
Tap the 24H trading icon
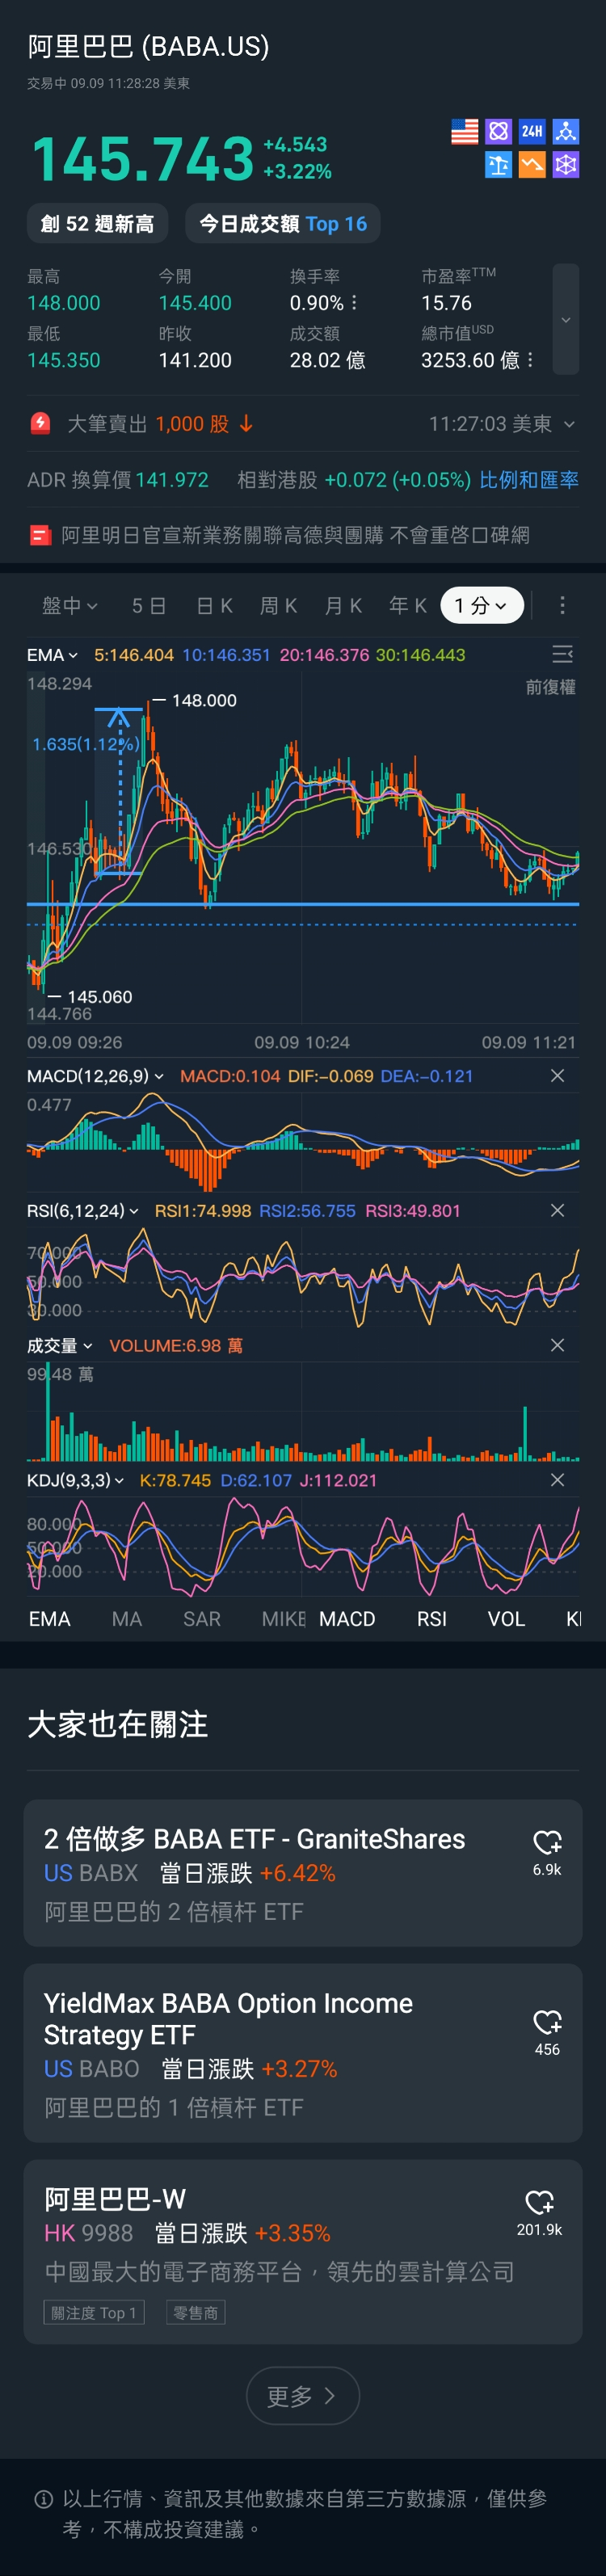[x=532, y=132]
